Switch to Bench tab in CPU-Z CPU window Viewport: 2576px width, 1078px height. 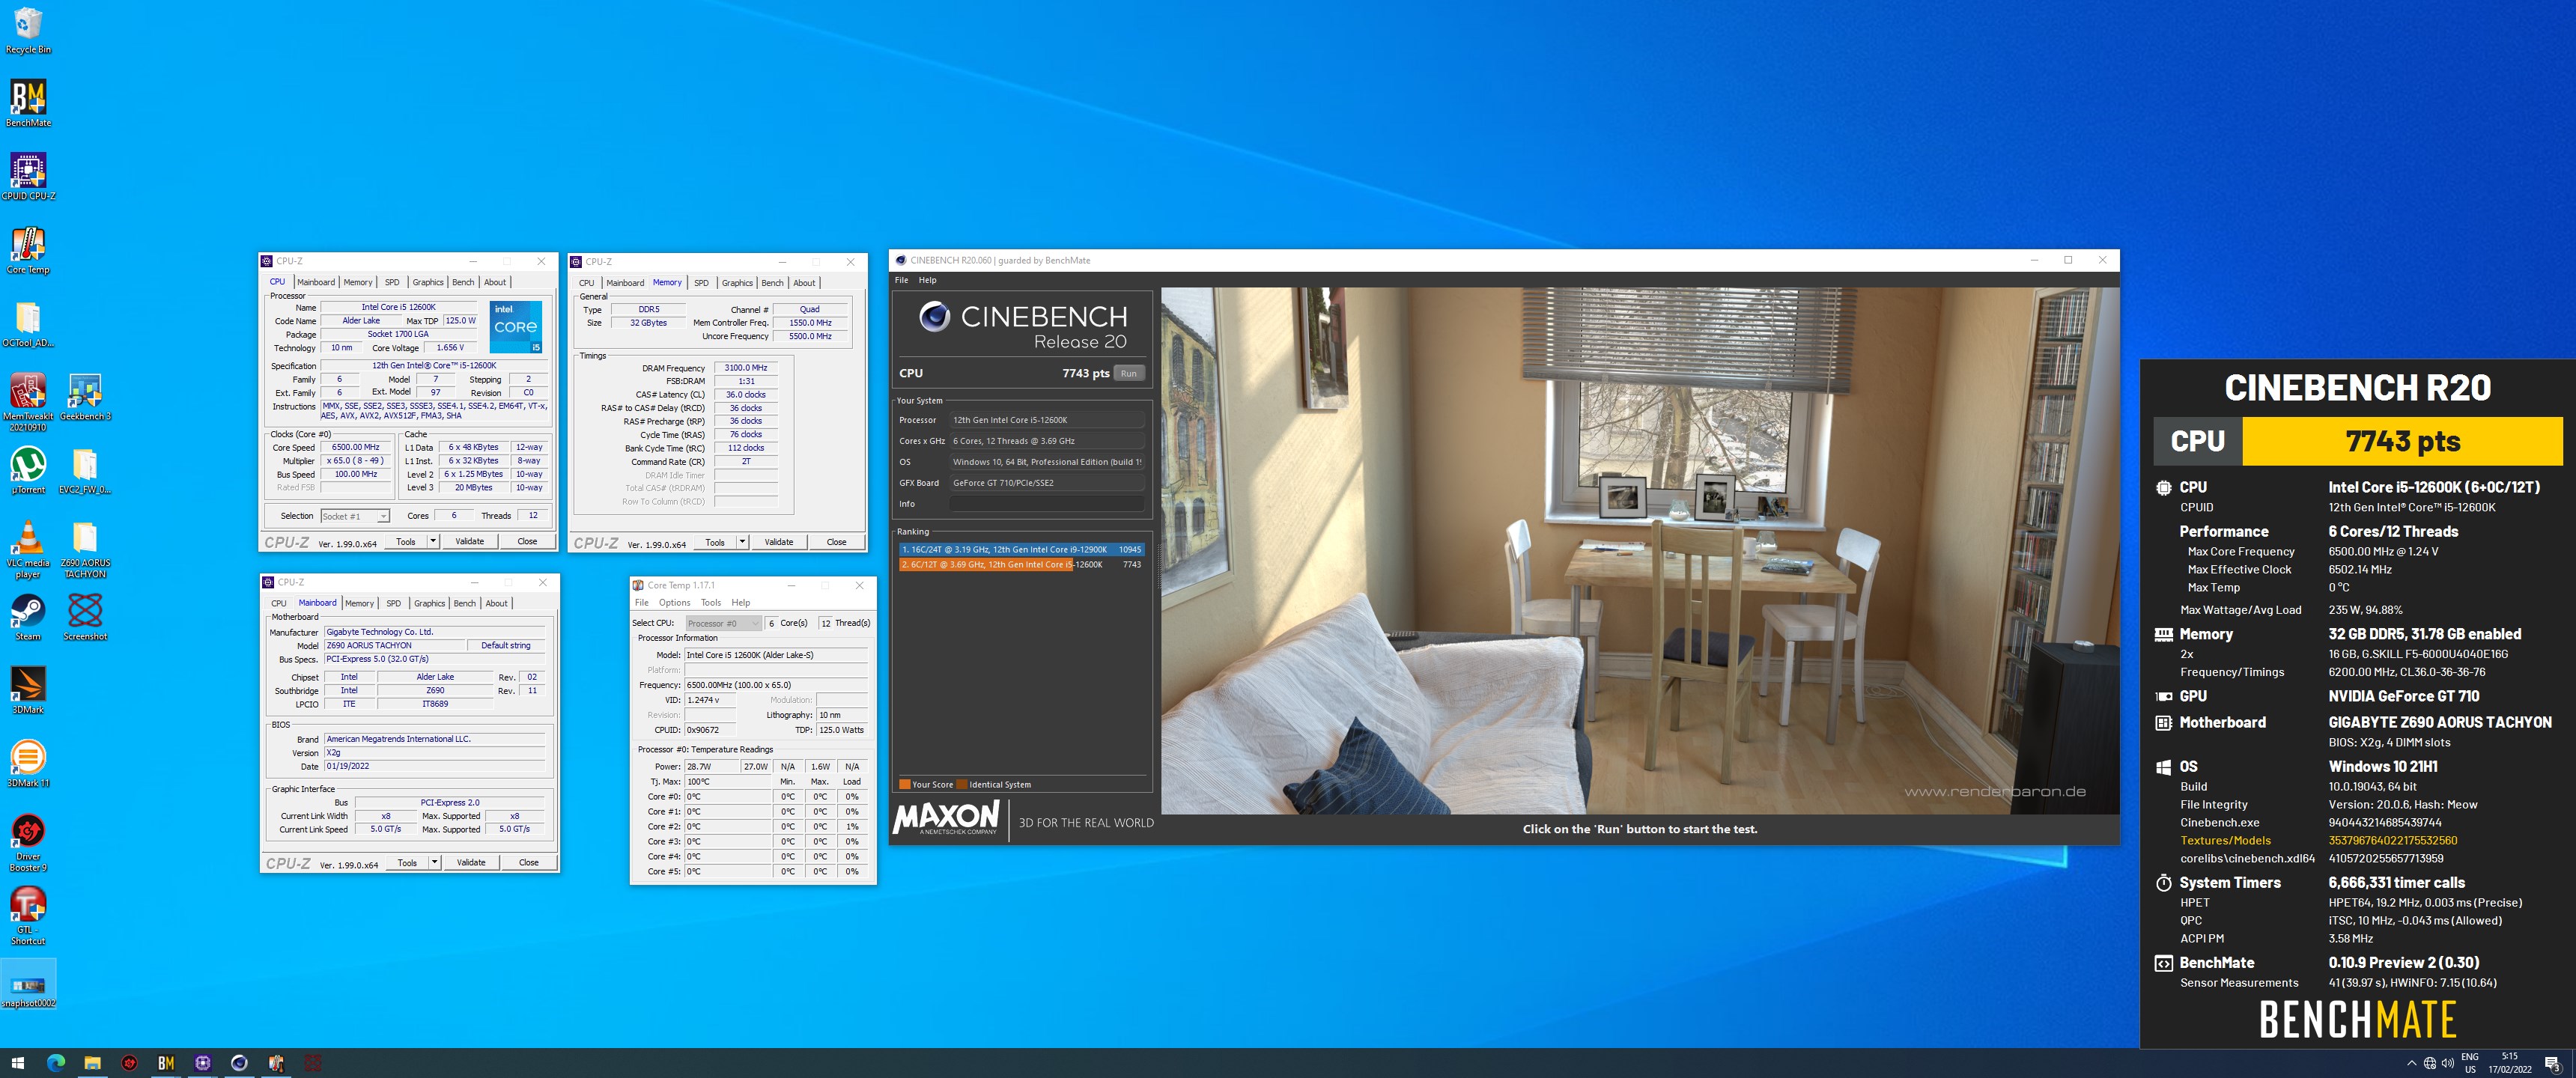[x=463, y=282]
